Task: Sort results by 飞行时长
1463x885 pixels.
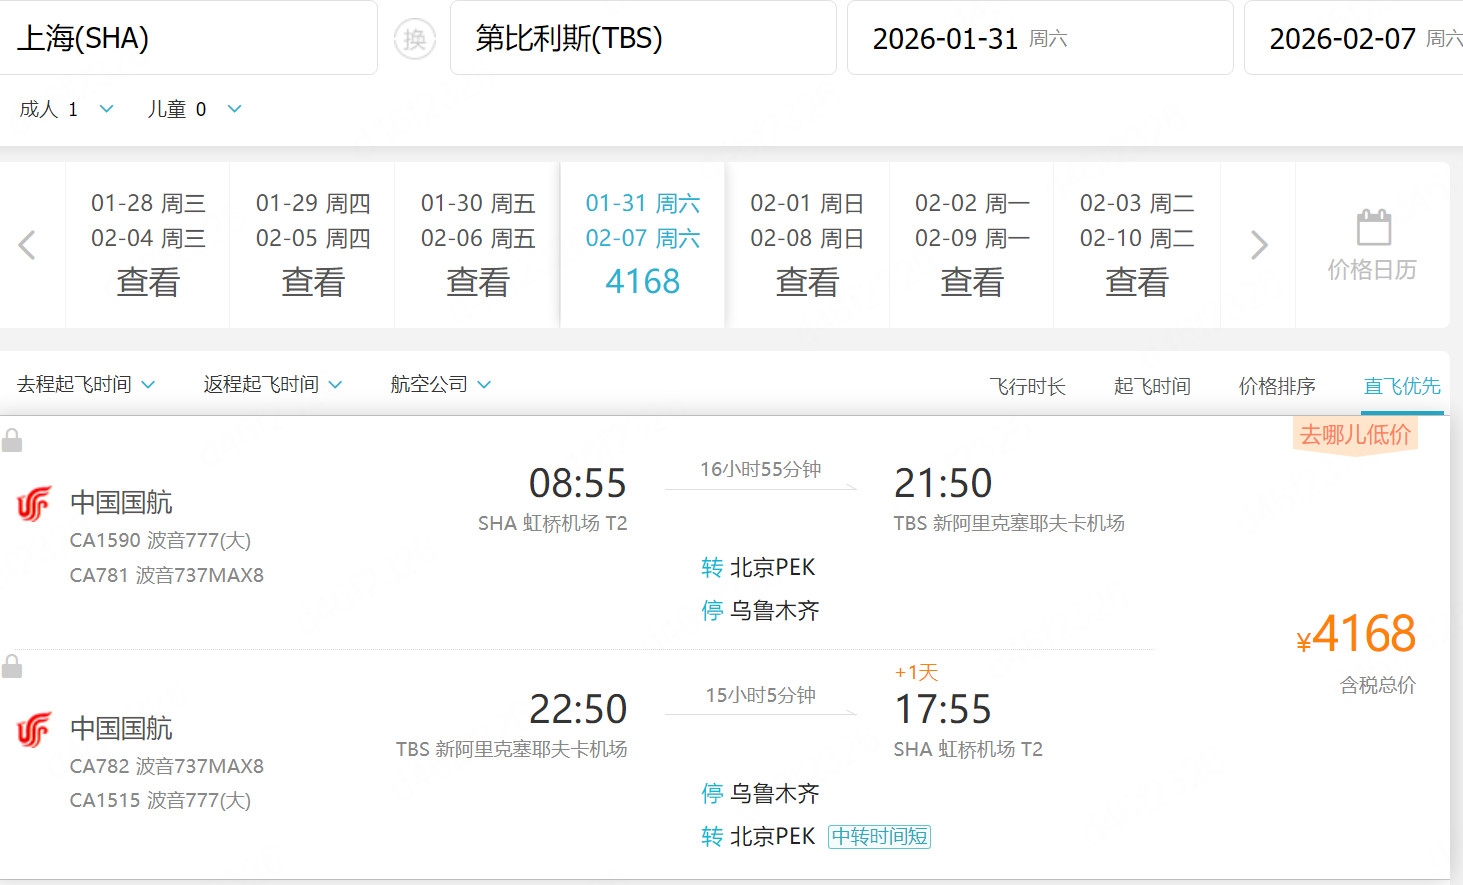Action: (x=1027, y=386)
